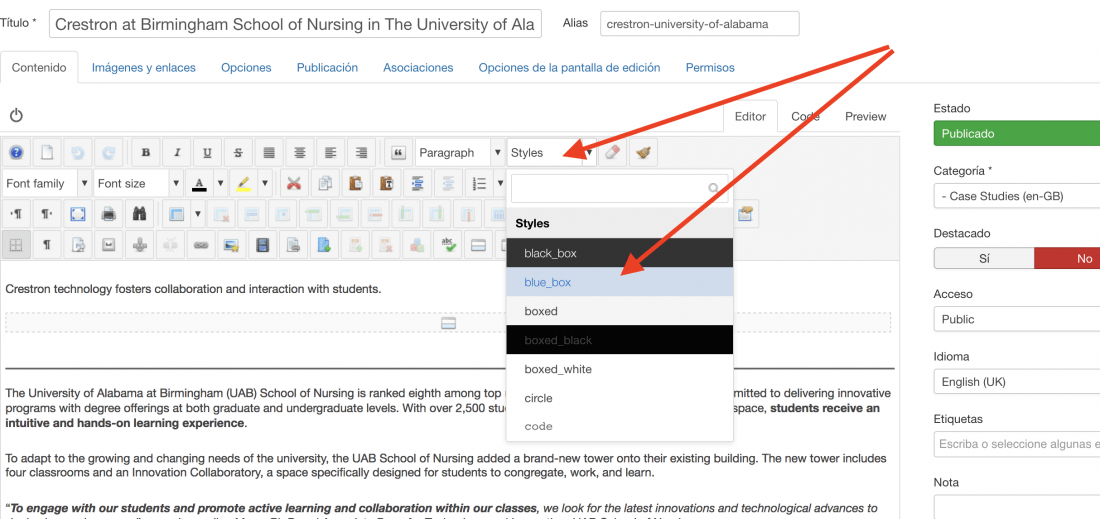
Task: Open the Permisos tab
Action: (710, 67)
